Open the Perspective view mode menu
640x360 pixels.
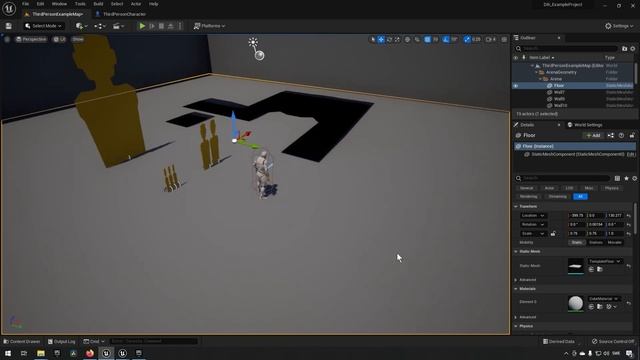(x=31, y=40)
